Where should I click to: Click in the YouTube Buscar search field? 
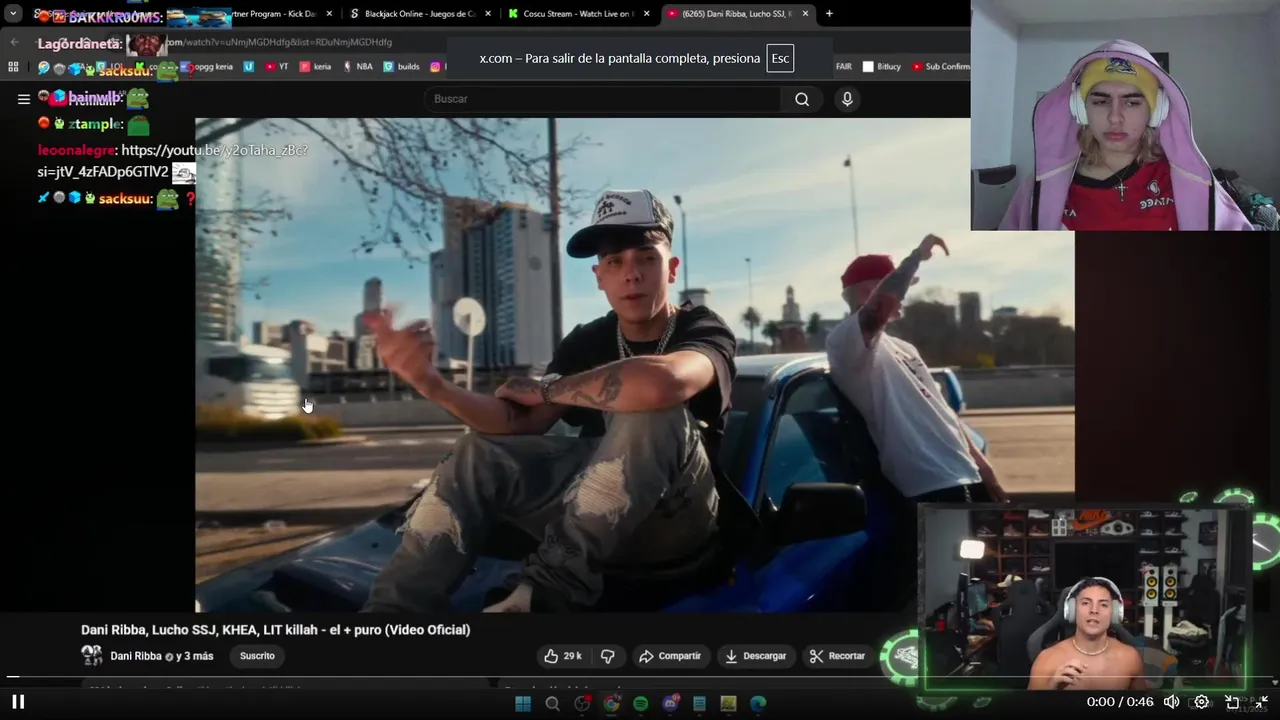pos(603,99)
